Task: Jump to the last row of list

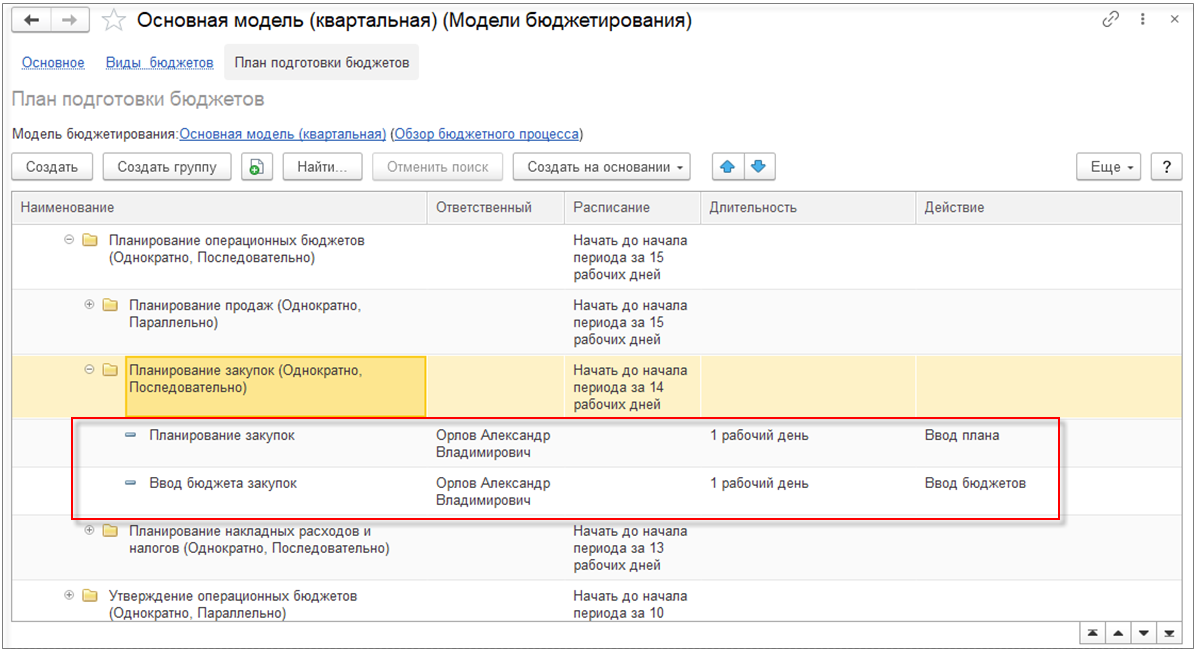Action: click(x=1167, y=633)
